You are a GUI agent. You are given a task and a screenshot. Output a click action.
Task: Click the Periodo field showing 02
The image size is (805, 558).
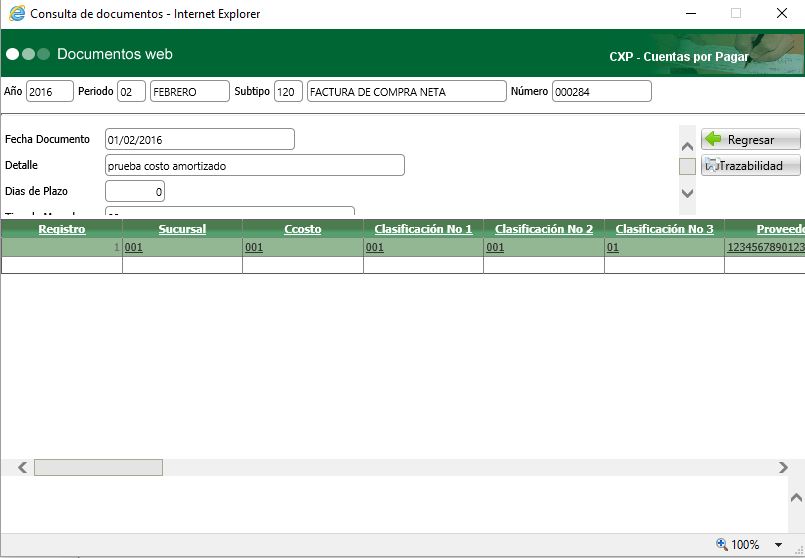(x=131, y=91)
